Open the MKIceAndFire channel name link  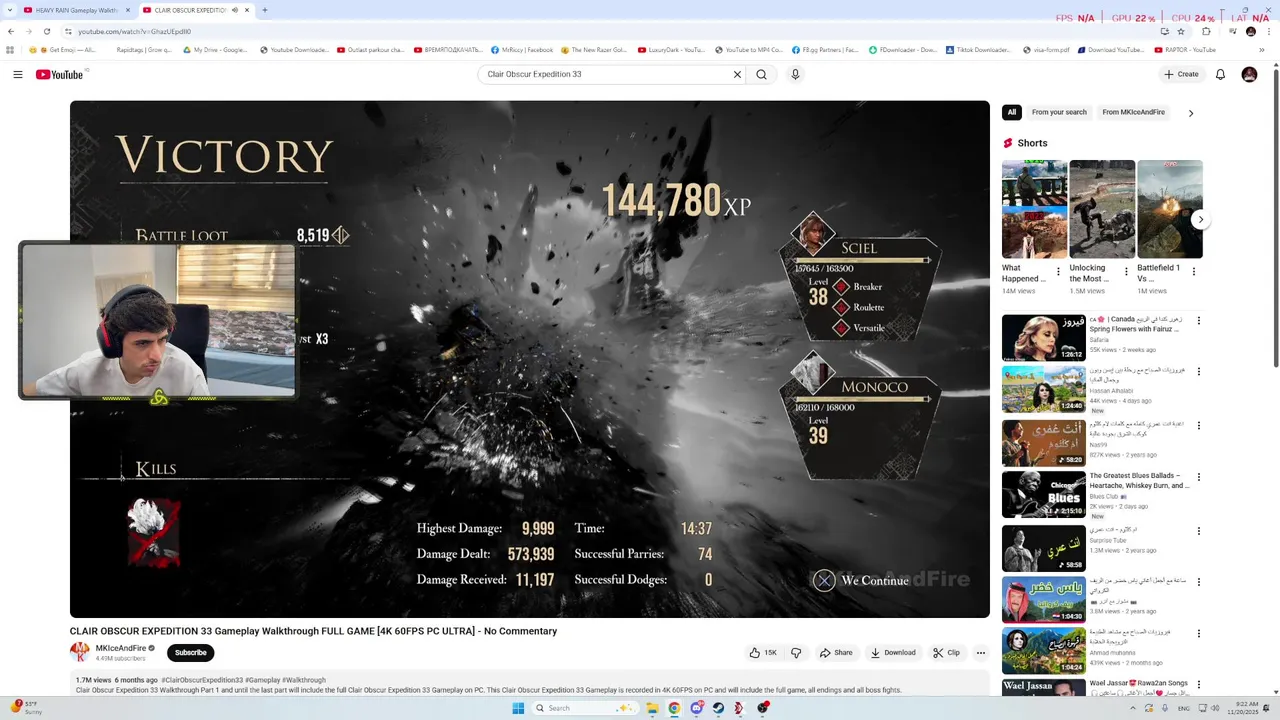[x=121, y=648]
